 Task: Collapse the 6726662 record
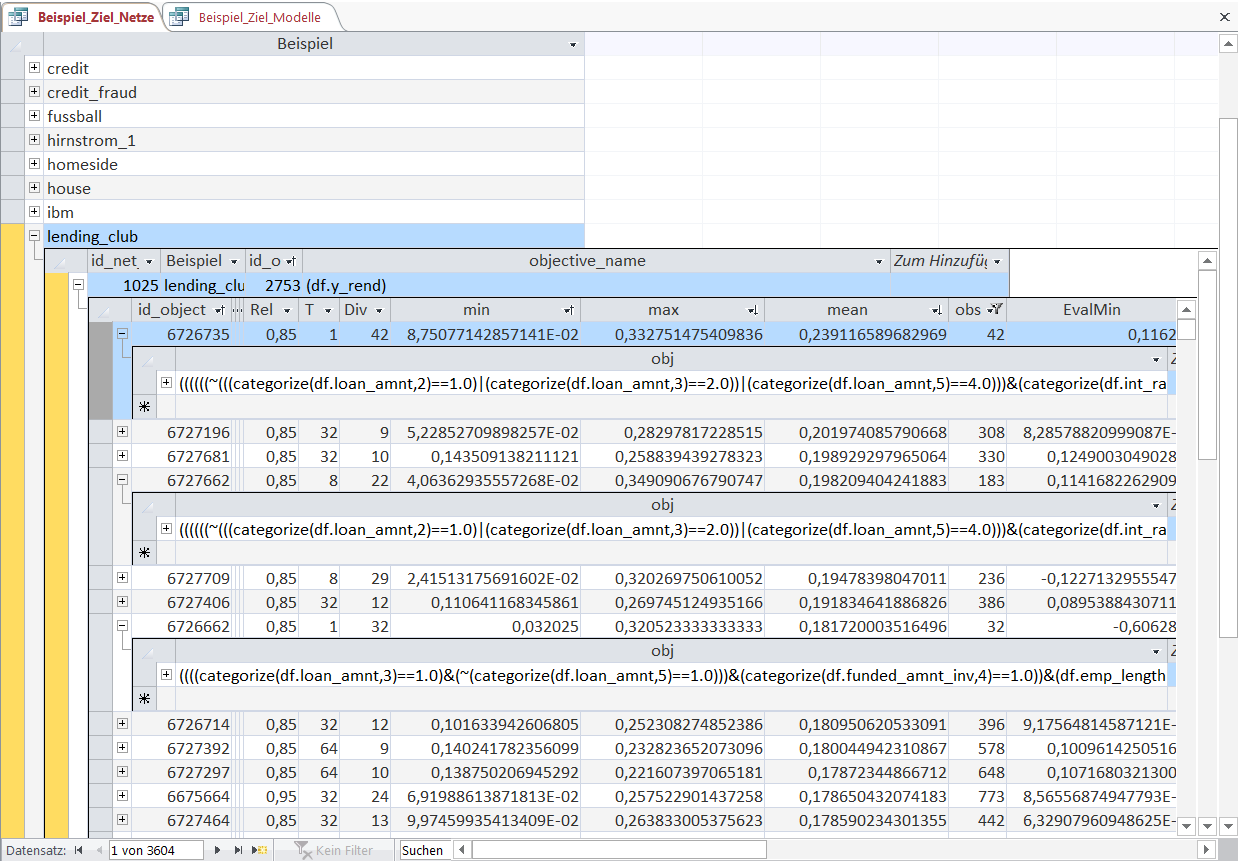coord(122,626)
